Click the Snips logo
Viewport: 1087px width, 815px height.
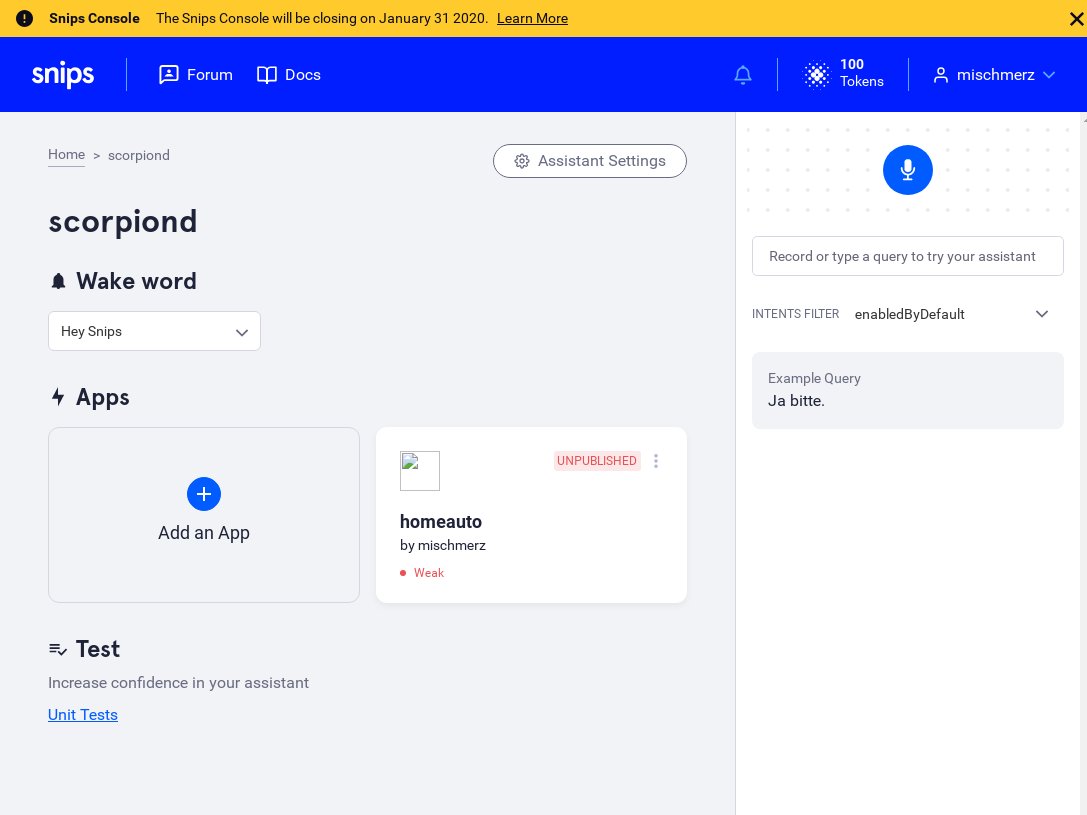pyautogui.click(x=63, y=74)
